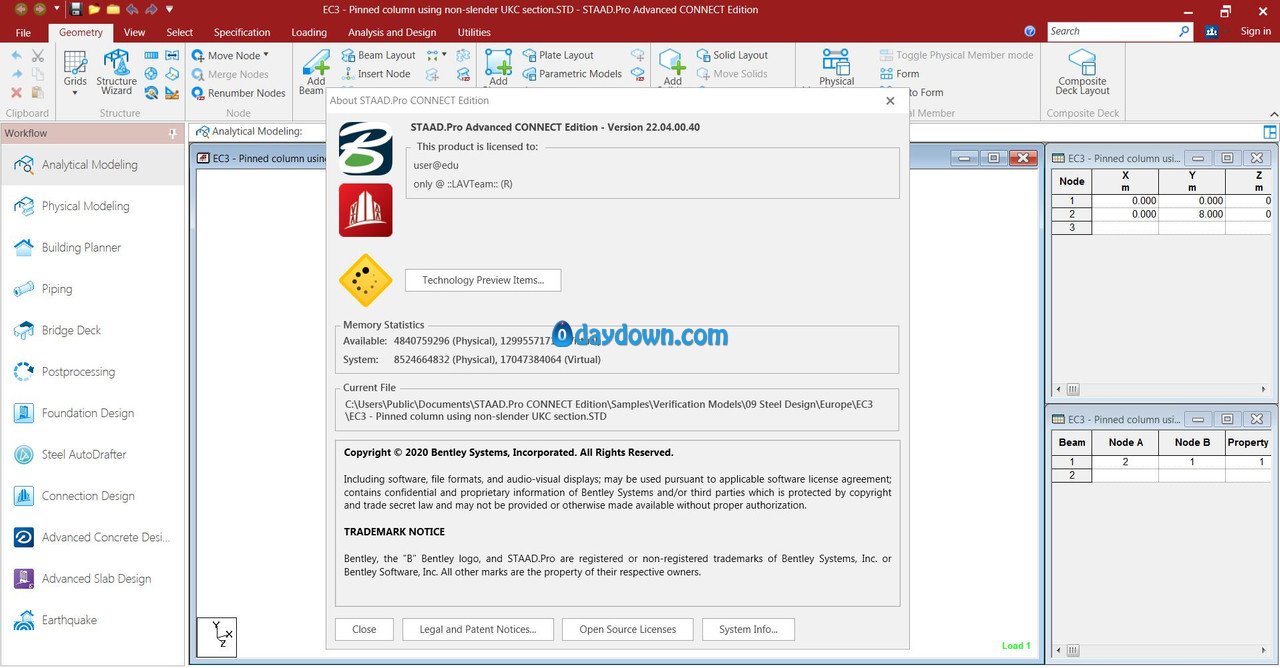1280x668 pixels.
Task: Click Legal and Patent Notices button
Action: click(x=477, y=629)
